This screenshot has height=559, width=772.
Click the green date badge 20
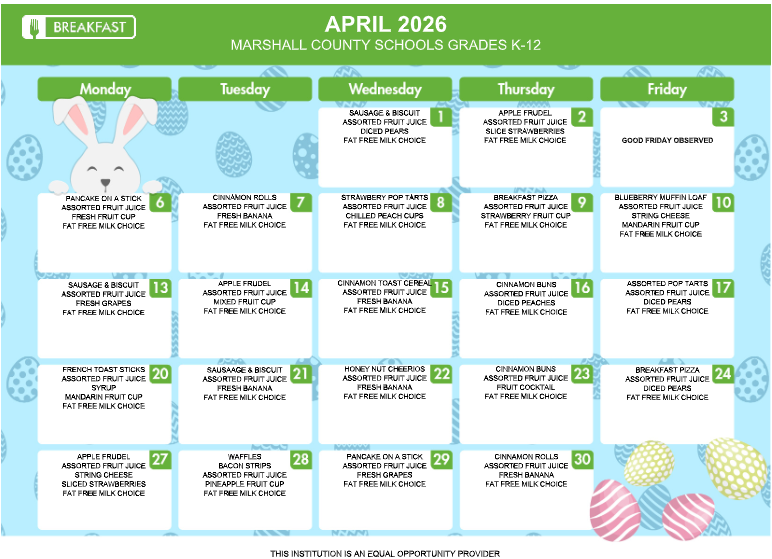[159, 374]
